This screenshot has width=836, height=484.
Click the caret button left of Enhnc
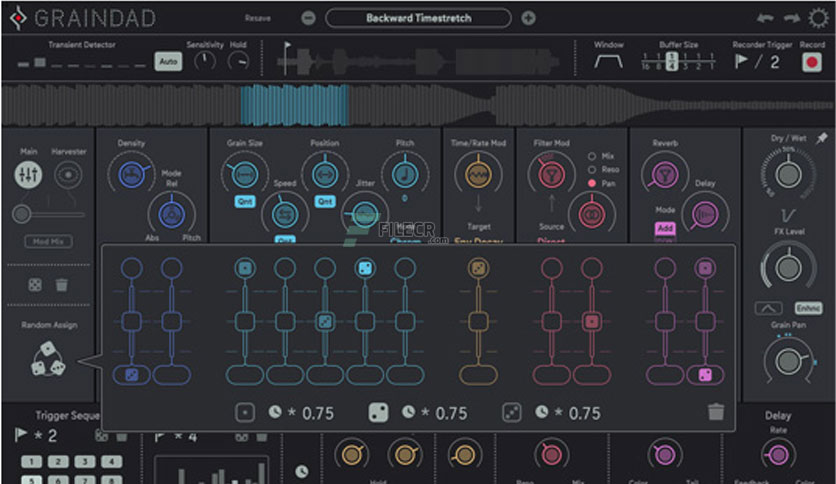pyautogui.click(x=768, y=308)
